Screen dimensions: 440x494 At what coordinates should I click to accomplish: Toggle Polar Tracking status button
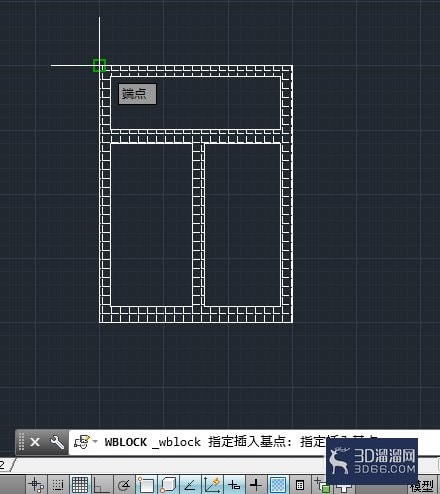[x=124, y=485]
